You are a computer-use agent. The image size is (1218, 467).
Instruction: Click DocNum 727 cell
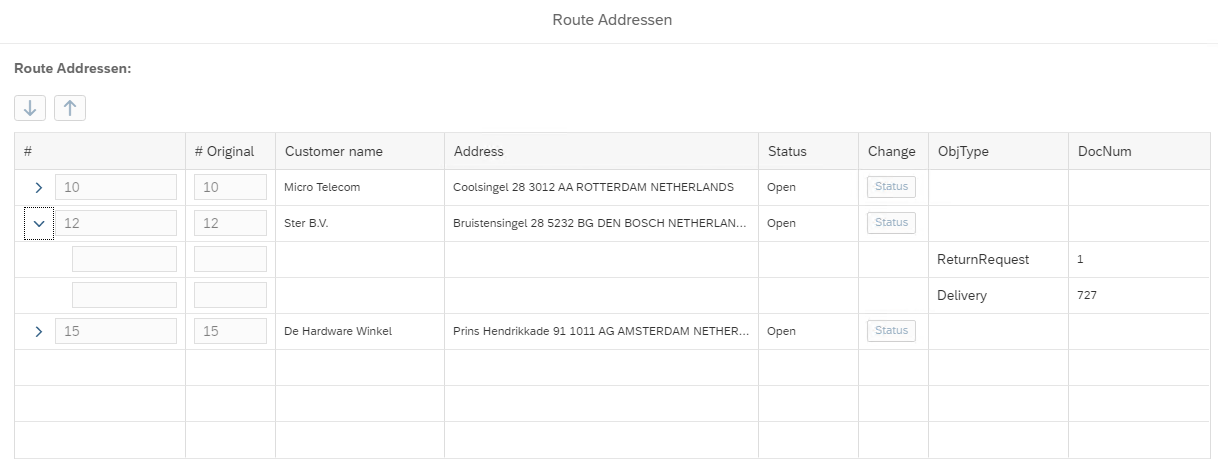pos(1087,296)
